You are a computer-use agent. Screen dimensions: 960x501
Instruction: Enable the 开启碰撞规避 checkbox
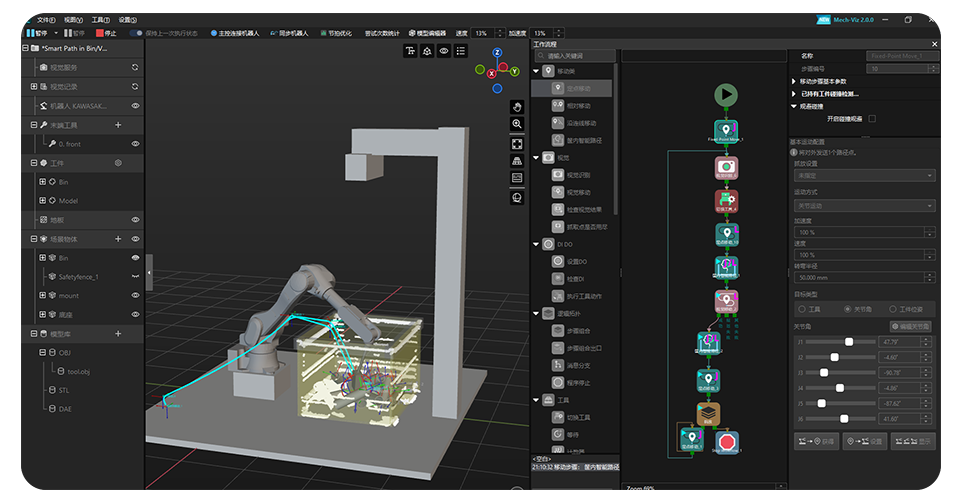(x=870, y=118)
